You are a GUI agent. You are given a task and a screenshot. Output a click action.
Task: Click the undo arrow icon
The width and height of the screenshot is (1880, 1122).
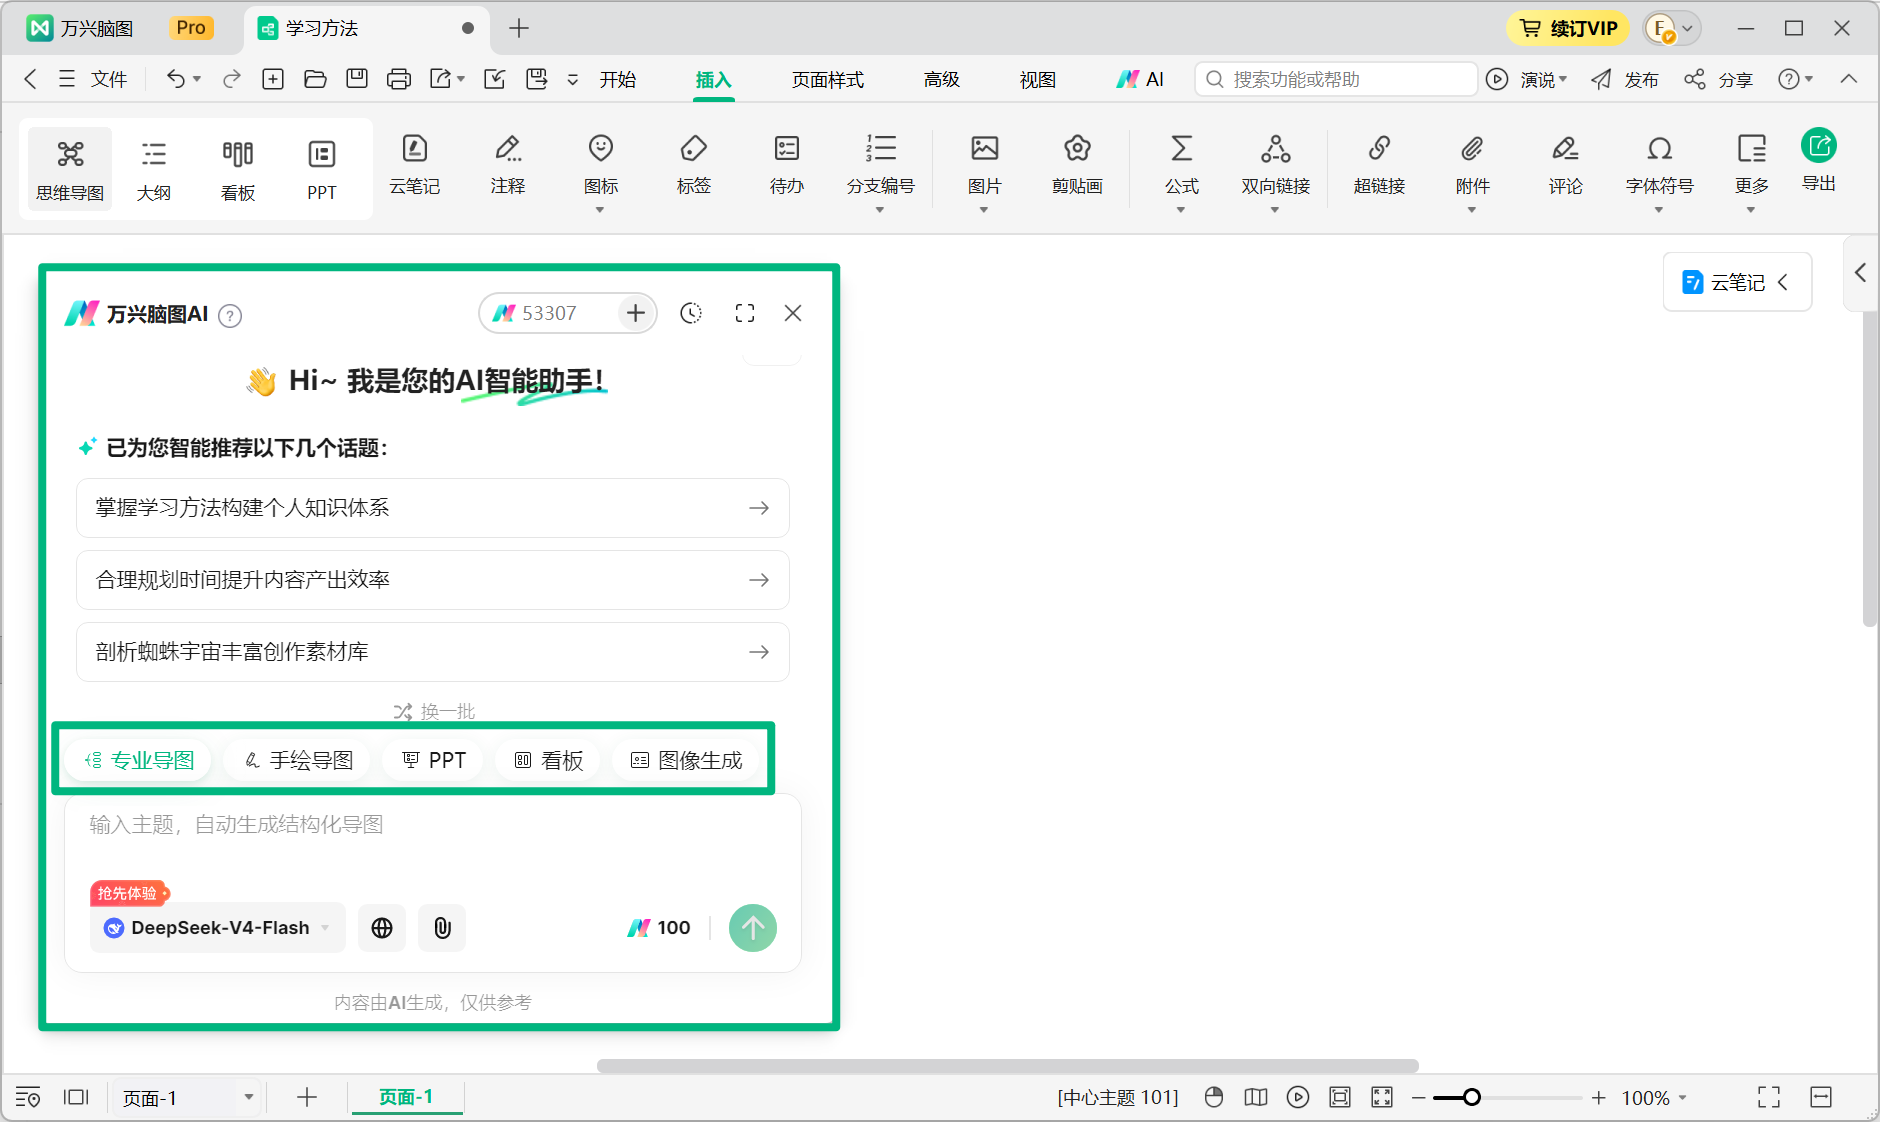point(175,79)
